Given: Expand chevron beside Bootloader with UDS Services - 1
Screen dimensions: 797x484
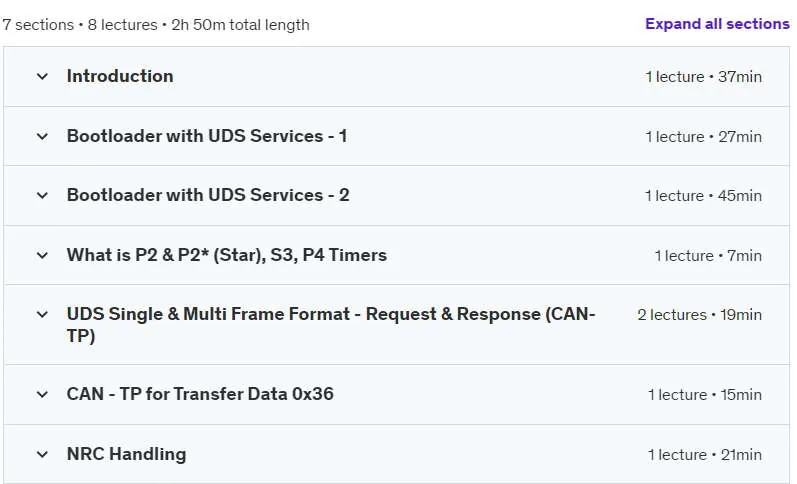Looking at the screenshot, I should click(42, 136).
